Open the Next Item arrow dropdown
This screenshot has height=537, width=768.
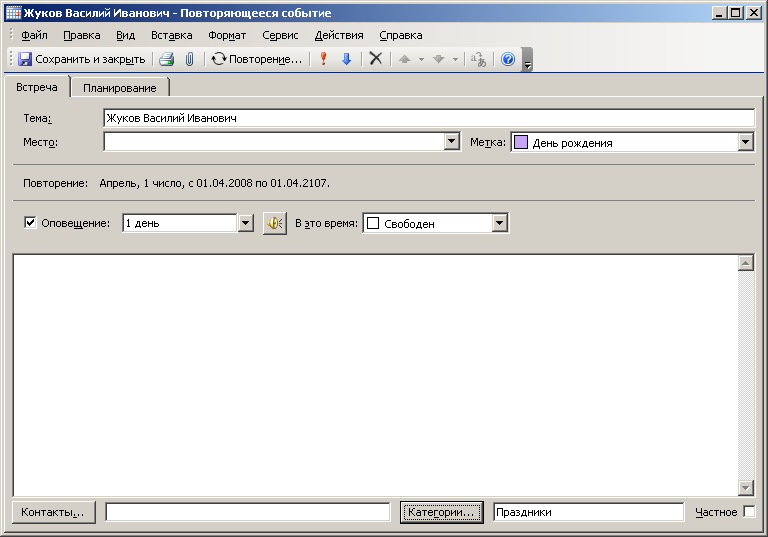click(x=456, y=59)
